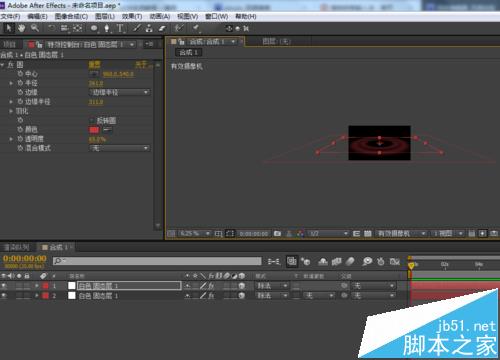Toggle motion blur icon in timeline

[350, 262]
